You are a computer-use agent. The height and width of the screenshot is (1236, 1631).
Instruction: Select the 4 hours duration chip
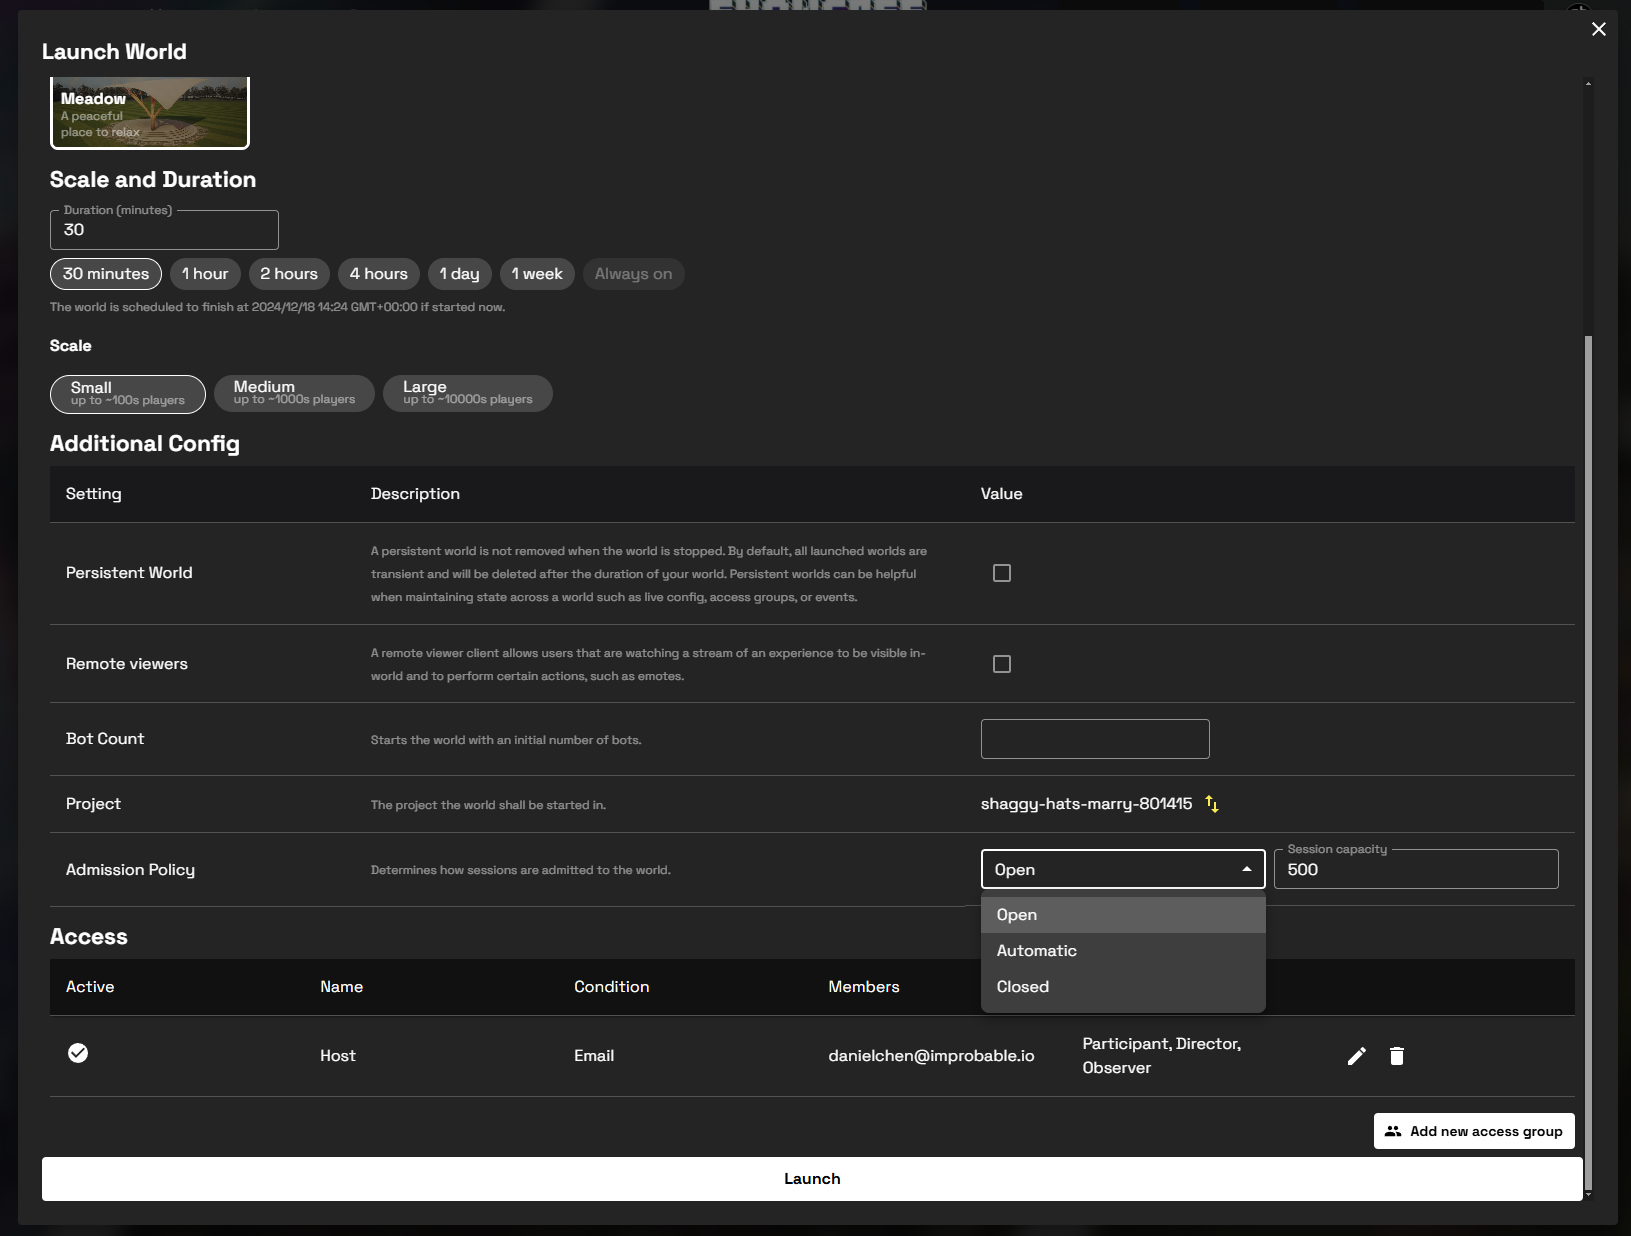coord(378,274)
